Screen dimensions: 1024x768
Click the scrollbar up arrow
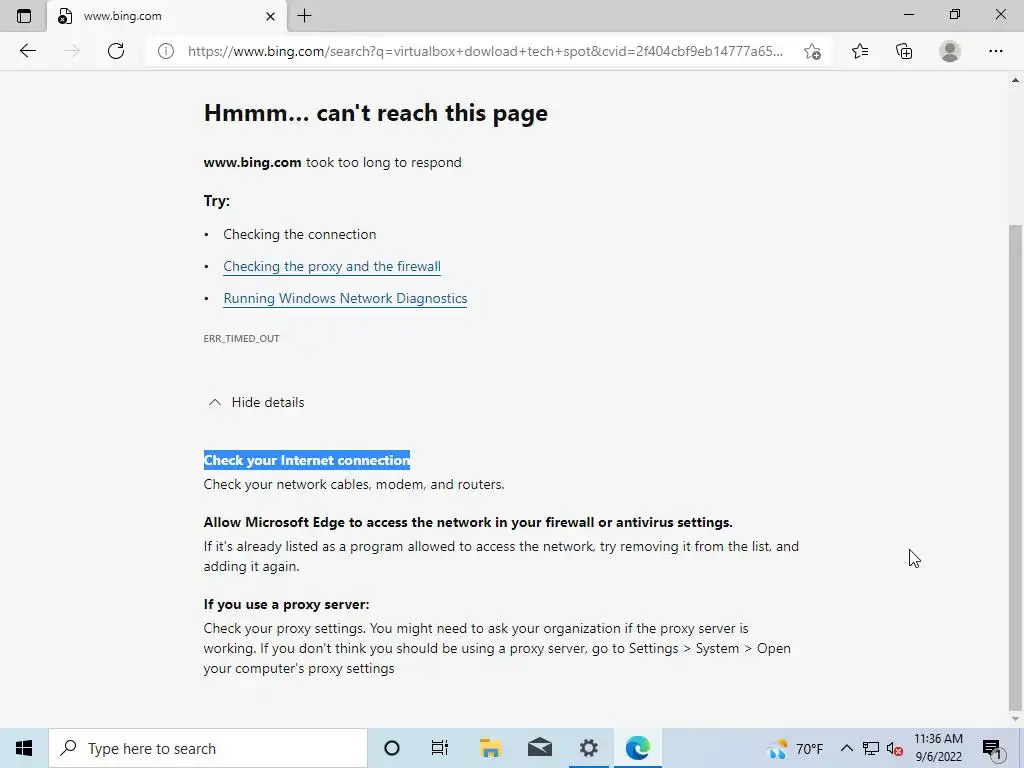tap(1015, 80)
